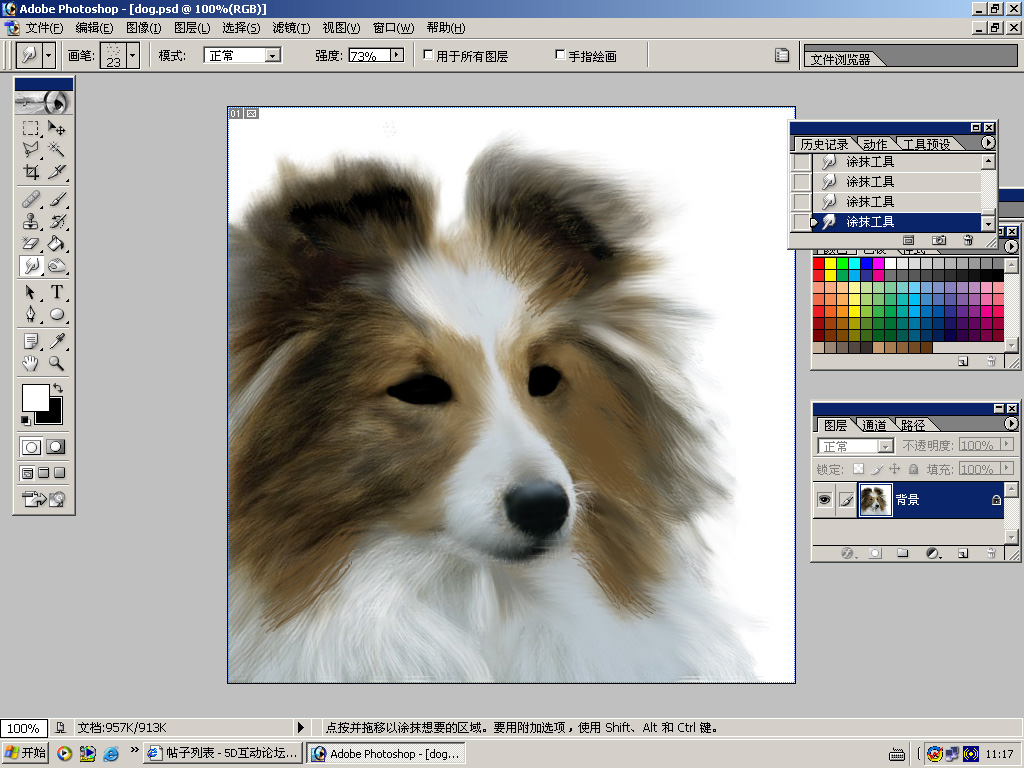1024x768 pixels.
Task: Open the 图像(I) menu
Action: tap(143, 28)
